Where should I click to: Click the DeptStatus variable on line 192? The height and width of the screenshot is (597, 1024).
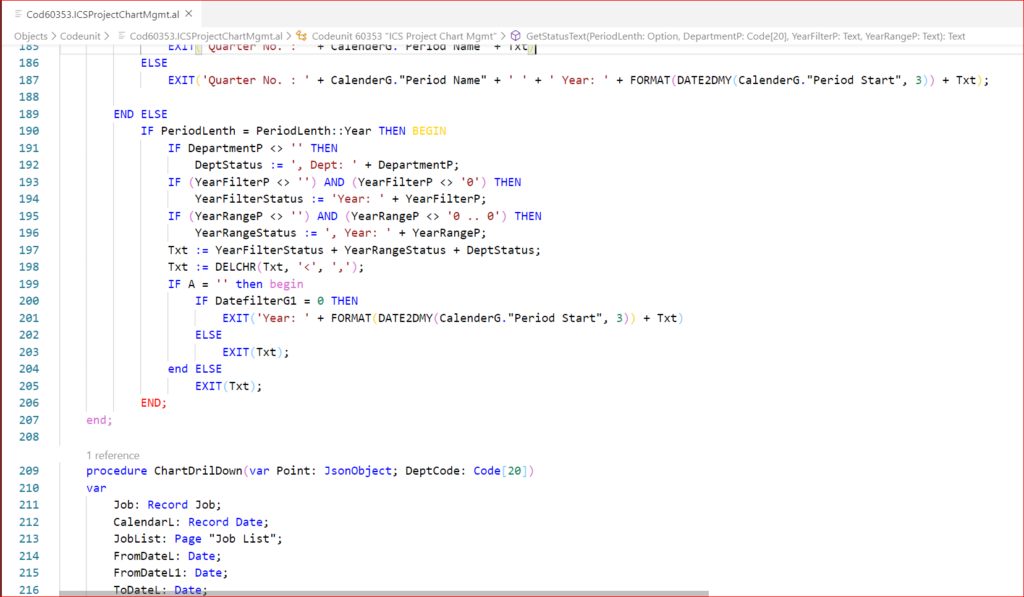coord(229,165)
